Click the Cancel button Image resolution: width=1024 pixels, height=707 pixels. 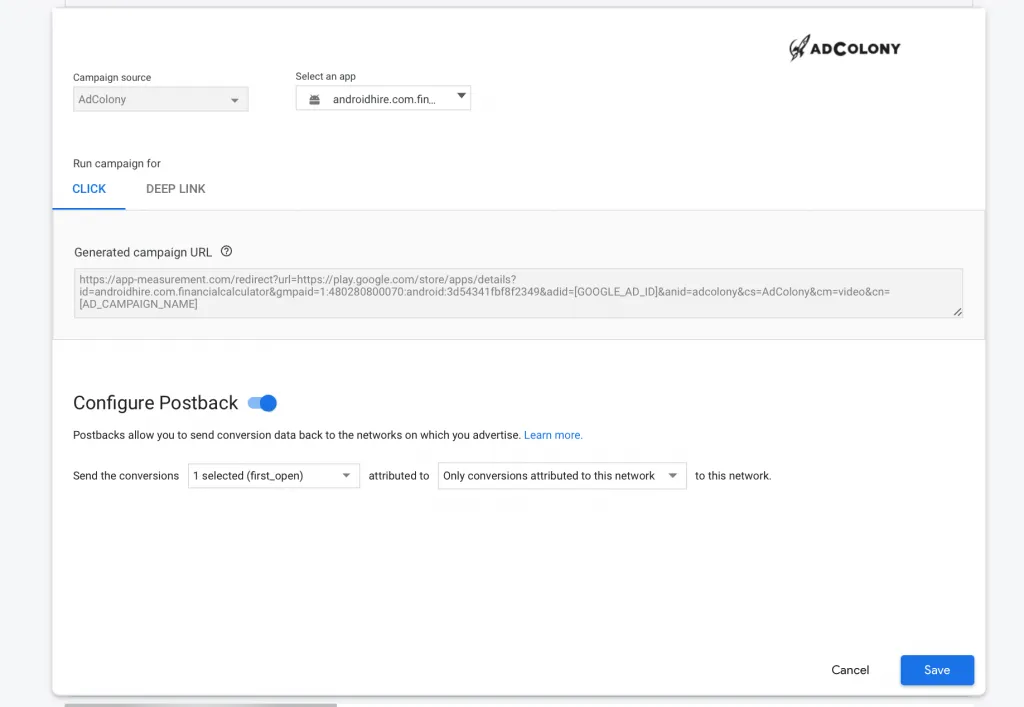coord(850,670)
